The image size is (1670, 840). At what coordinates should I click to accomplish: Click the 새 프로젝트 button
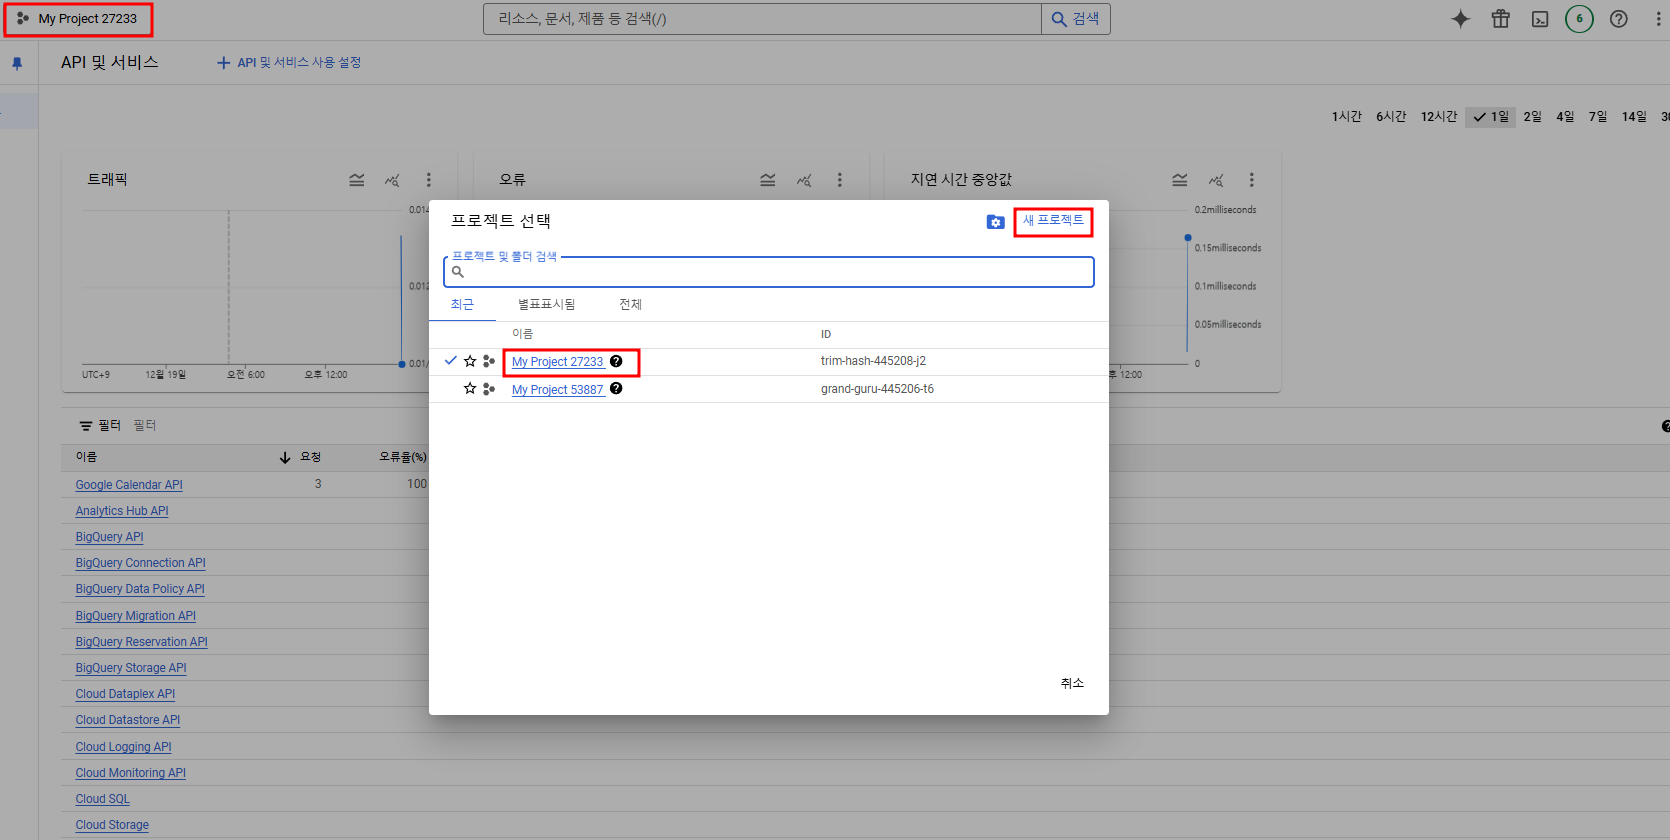(x=1053, y=221)
